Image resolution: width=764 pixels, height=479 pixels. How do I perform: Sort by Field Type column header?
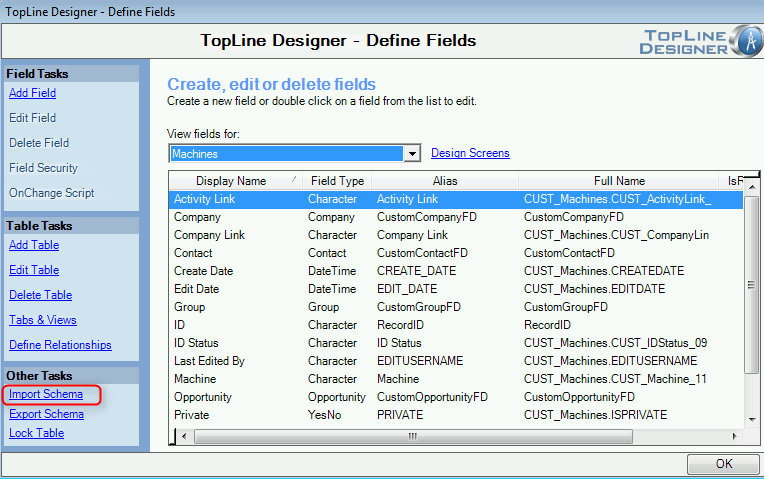click(337, 181)
